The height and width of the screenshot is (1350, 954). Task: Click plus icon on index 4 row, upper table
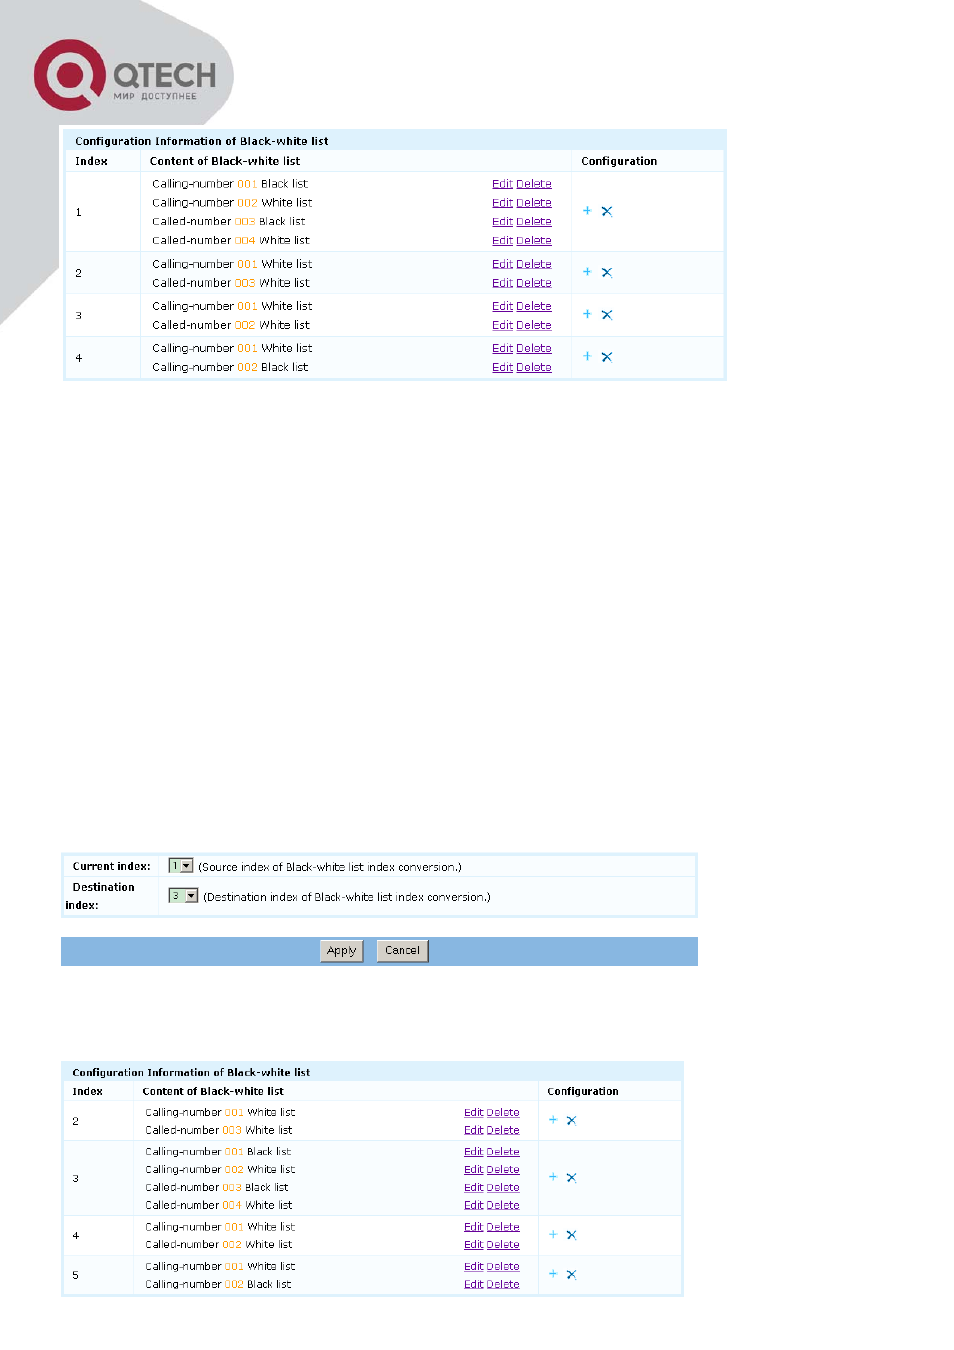(x=587, y=356)
